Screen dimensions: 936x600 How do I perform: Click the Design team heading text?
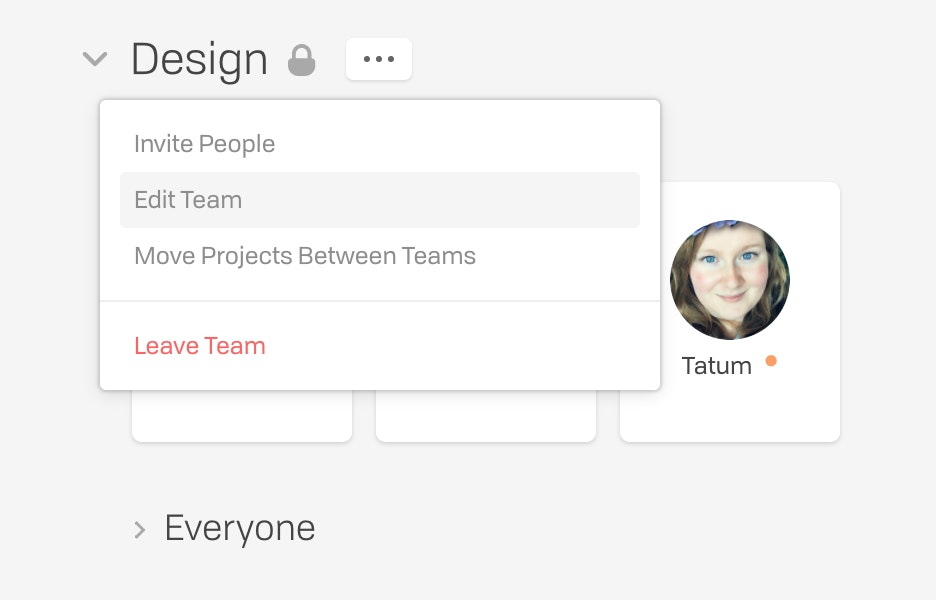click(x=199, y=60)
